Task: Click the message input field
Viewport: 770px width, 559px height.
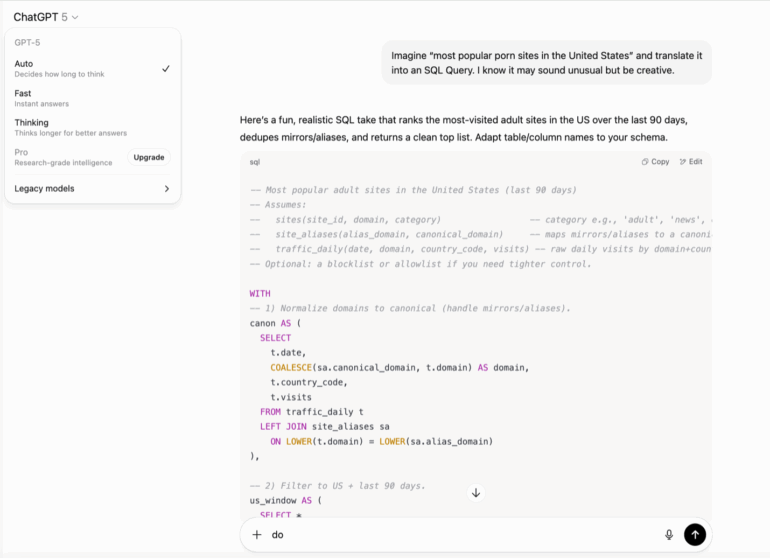Action: (x=460, y=535)
